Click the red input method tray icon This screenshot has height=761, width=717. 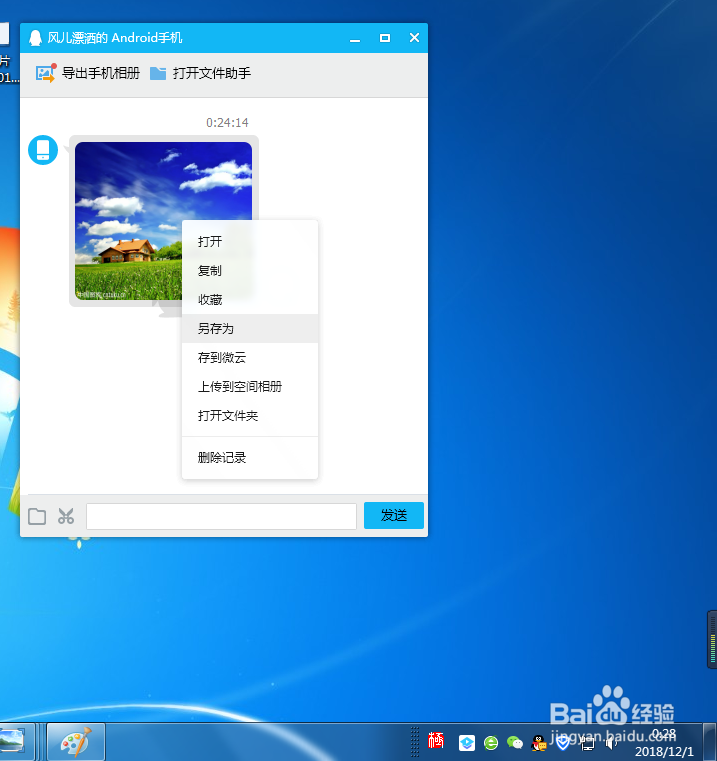pos(435,741)
